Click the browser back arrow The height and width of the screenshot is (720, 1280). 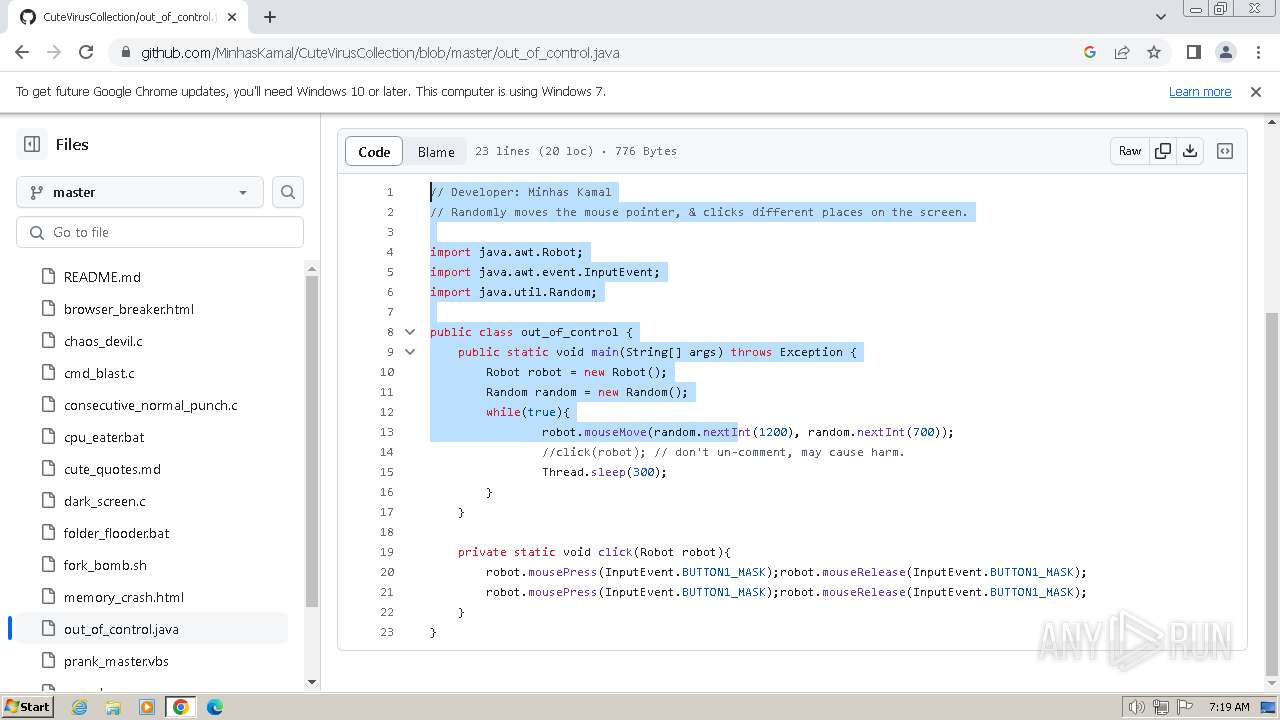(x=22, y=52)
